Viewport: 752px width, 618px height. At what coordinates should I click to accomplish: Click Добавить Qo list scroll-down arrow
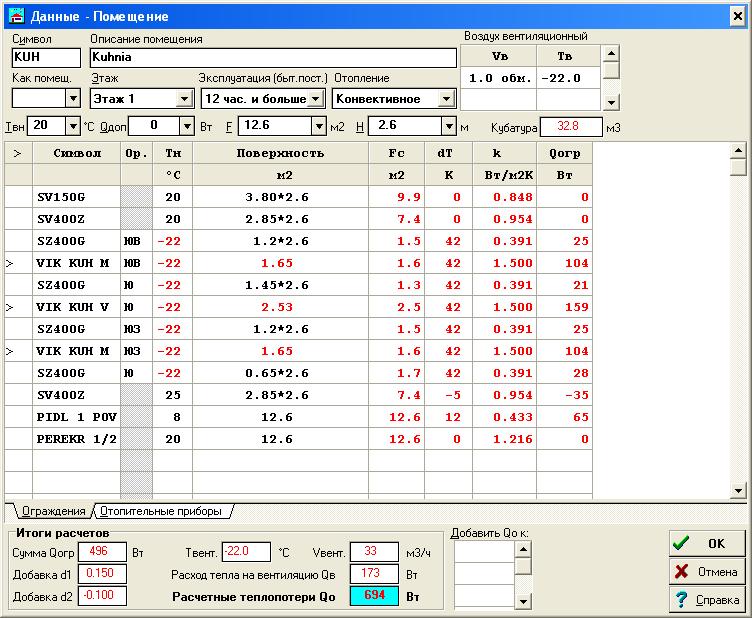coord(523,600)
